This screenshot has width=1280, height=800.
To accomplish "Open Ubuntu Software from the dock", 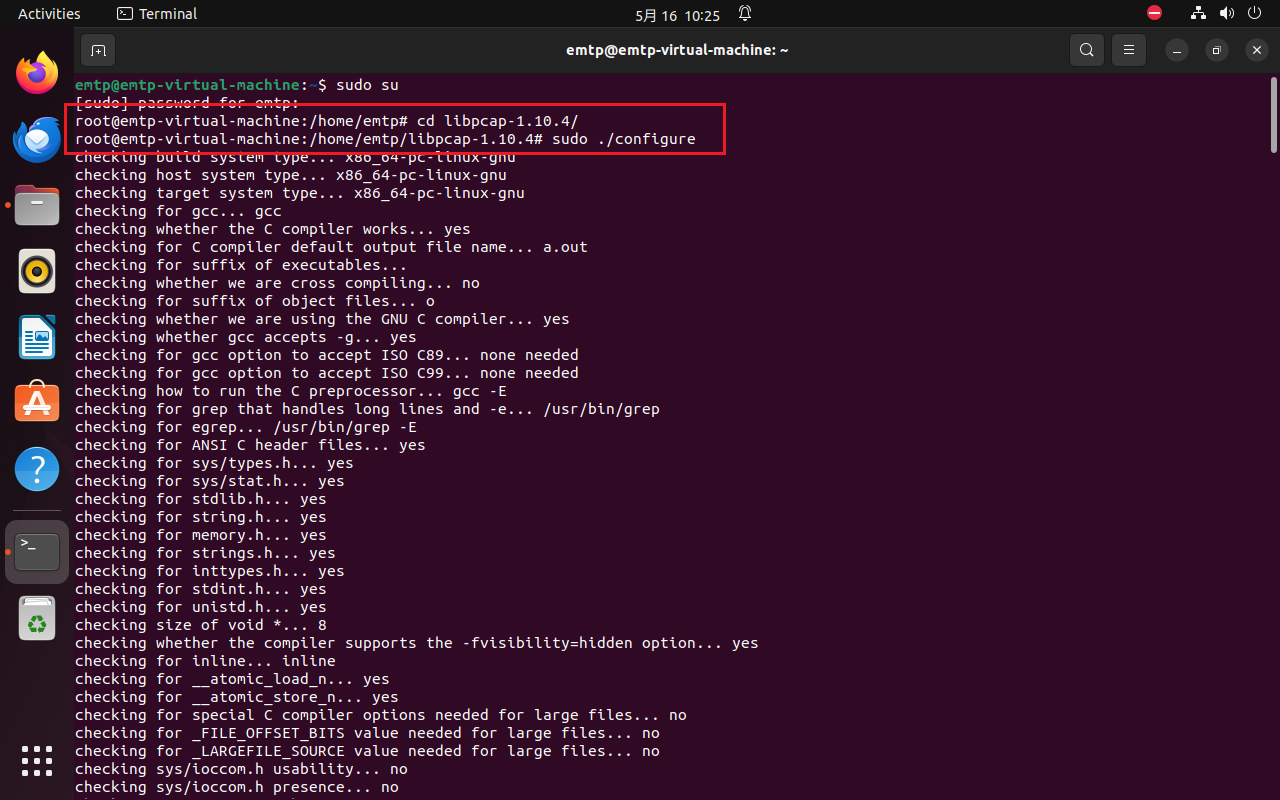I will (36, 401).
